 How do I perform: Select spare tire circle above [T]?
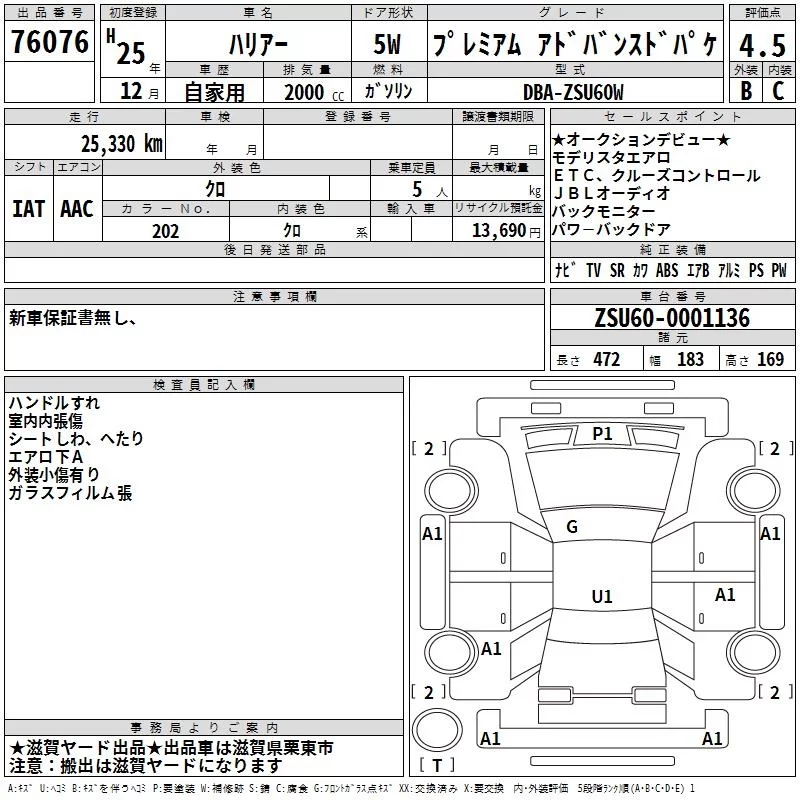437,730
